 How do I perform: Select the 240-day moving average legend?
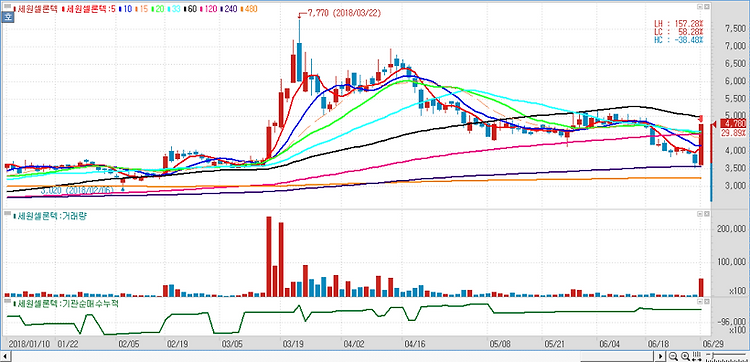[229, 9]
